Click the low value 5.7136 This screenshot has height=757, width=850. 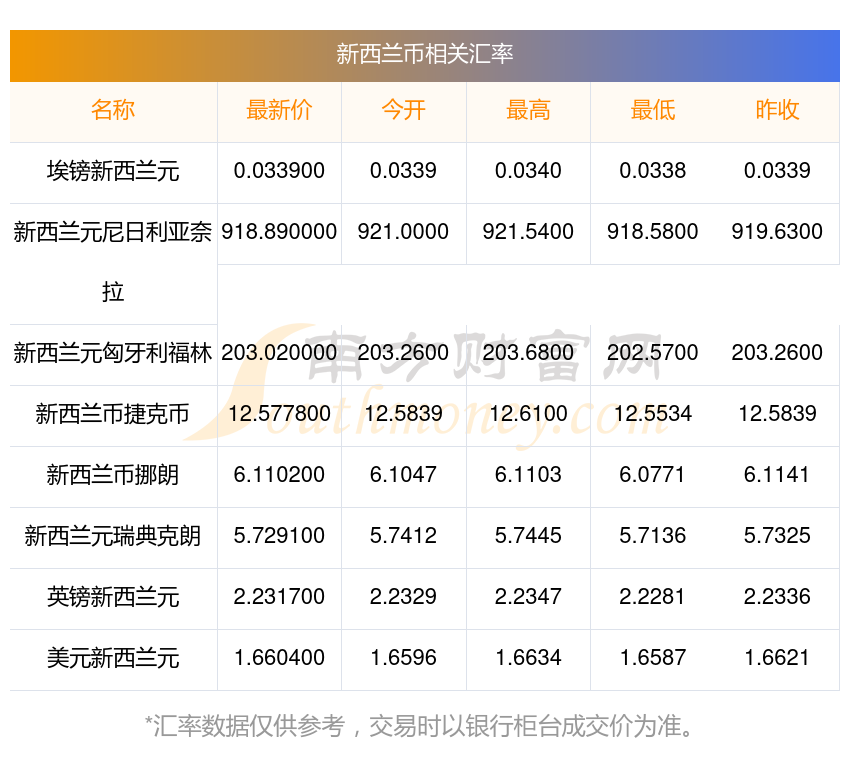pyautogui.click(x=653, y=536)
